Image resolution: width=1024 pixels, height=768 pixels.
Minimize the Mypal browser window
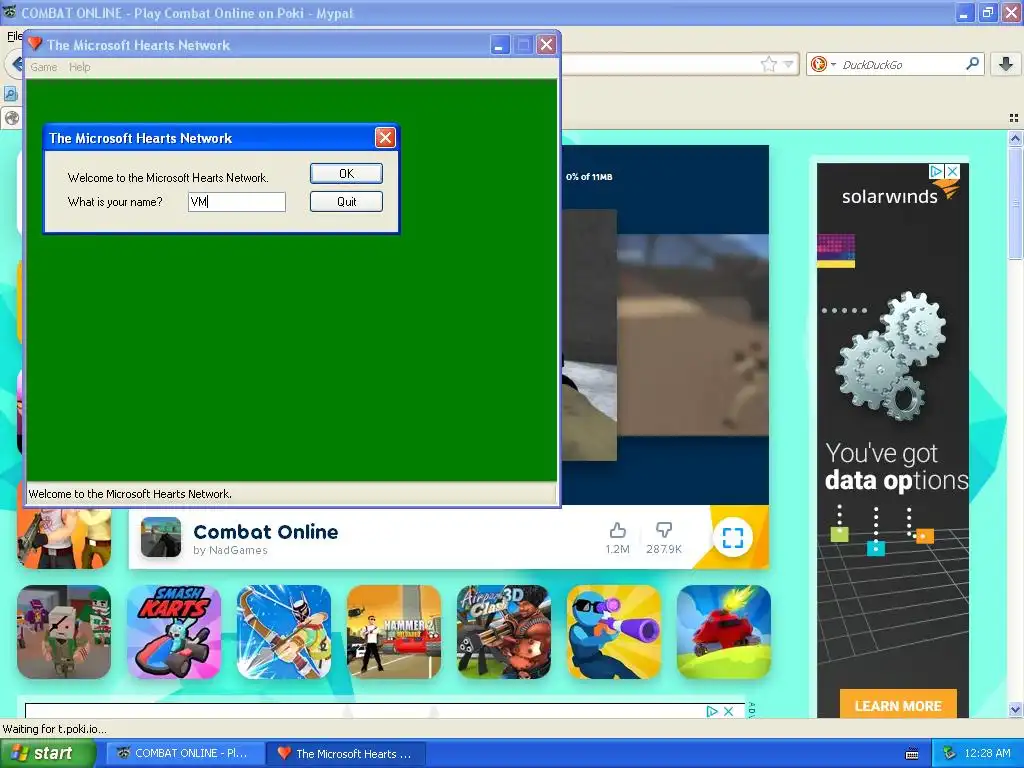964,12
